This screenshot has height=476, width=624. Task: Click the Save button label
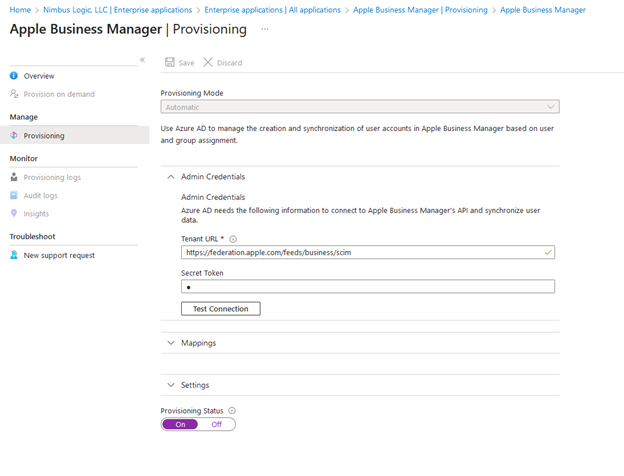(187, 63)
